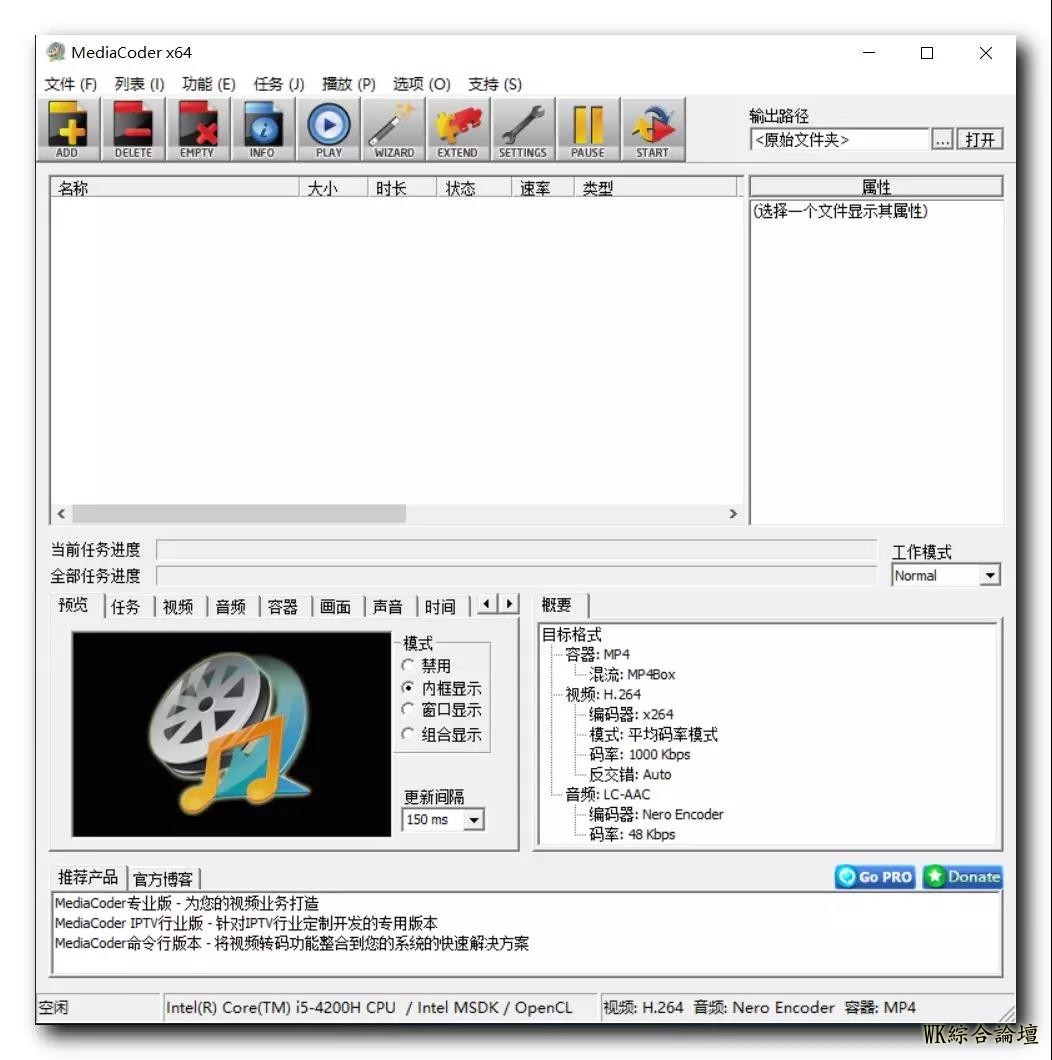This screenshot has width=1052, height=1060.
Task: Open the EXTEND puzzle icon
Action: point(458,129)
